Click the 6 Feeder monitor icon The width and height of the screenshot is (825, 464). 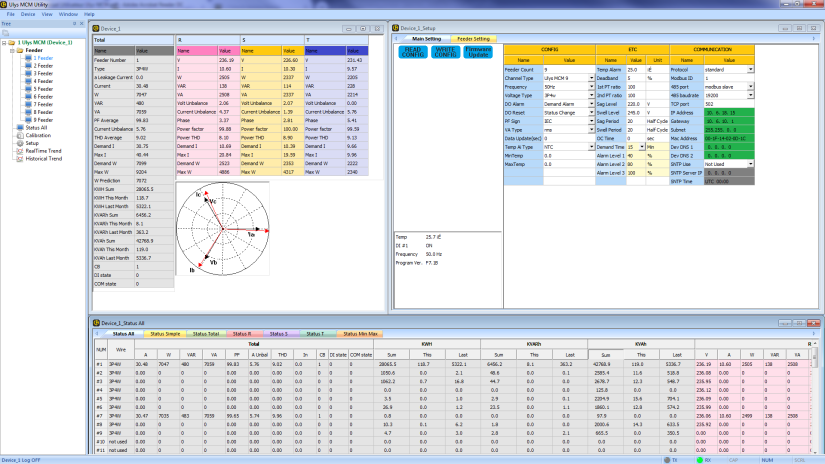pyautogui.click(x=28, y=97)
